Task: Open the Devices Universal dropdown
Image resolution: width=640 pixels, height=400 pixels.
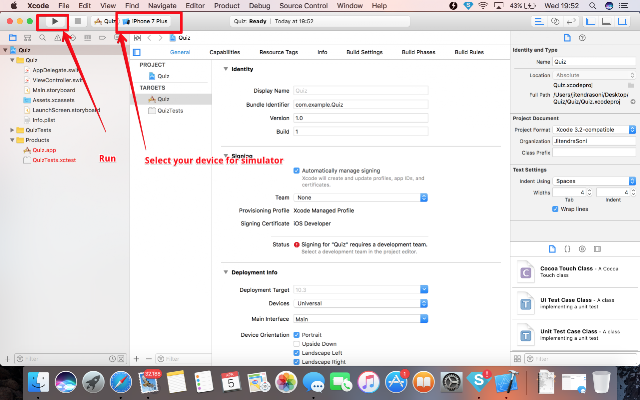Action: coord(361,303)
